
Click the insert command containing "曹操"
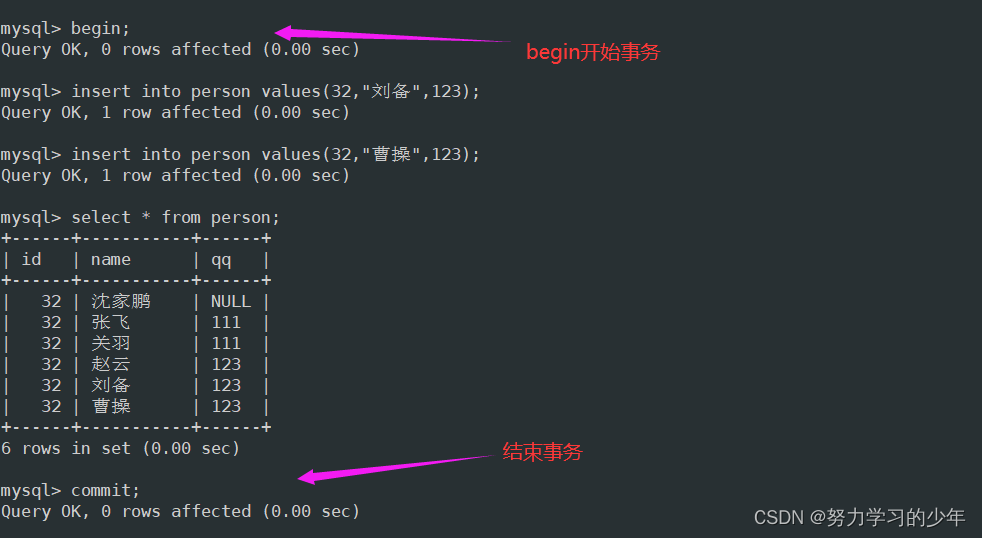[x=275, y=154]
